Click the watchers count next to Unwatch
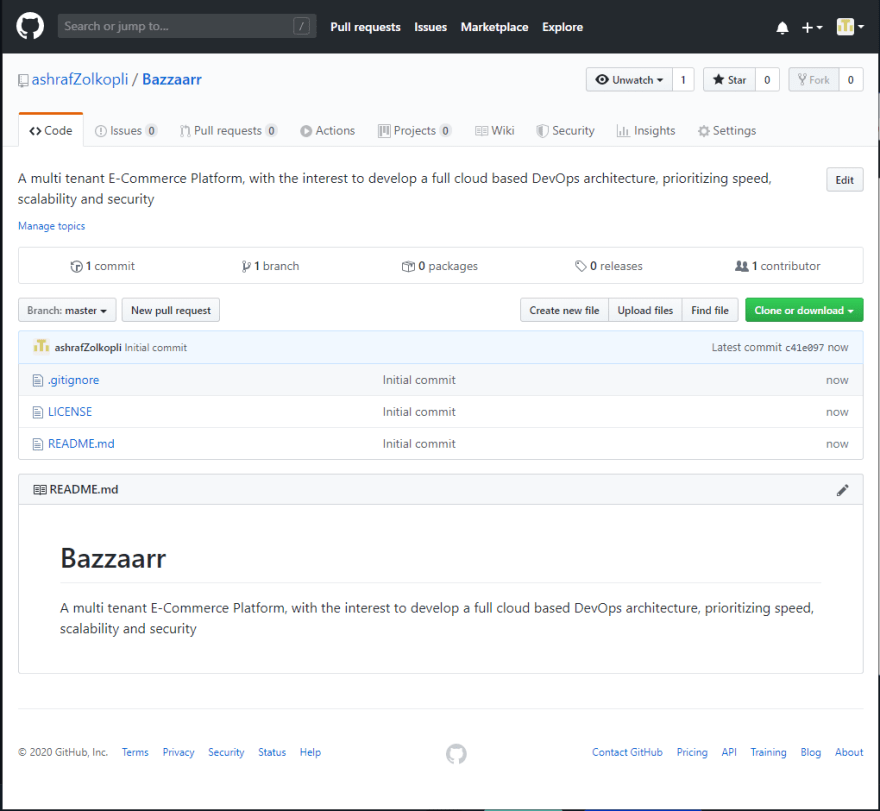The width and height of the screenshot is (880, 811). tap(683, 80)
